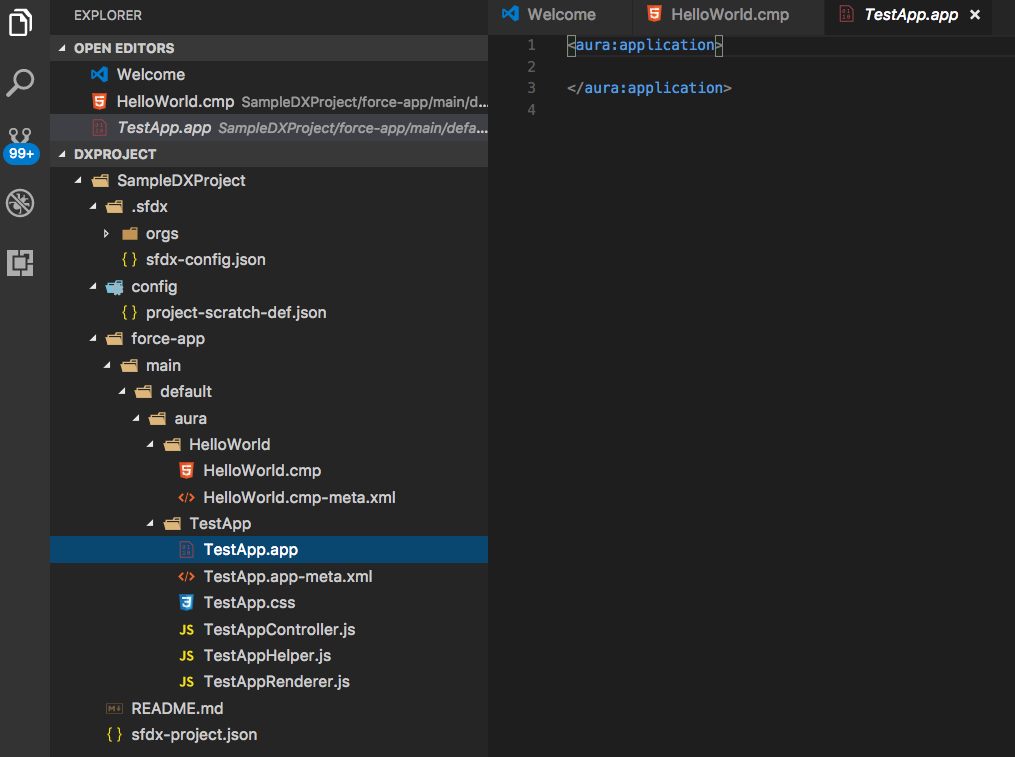Click the XML icon beside HelloWorld.cmp-meta.xml

(x=186, y=497)
